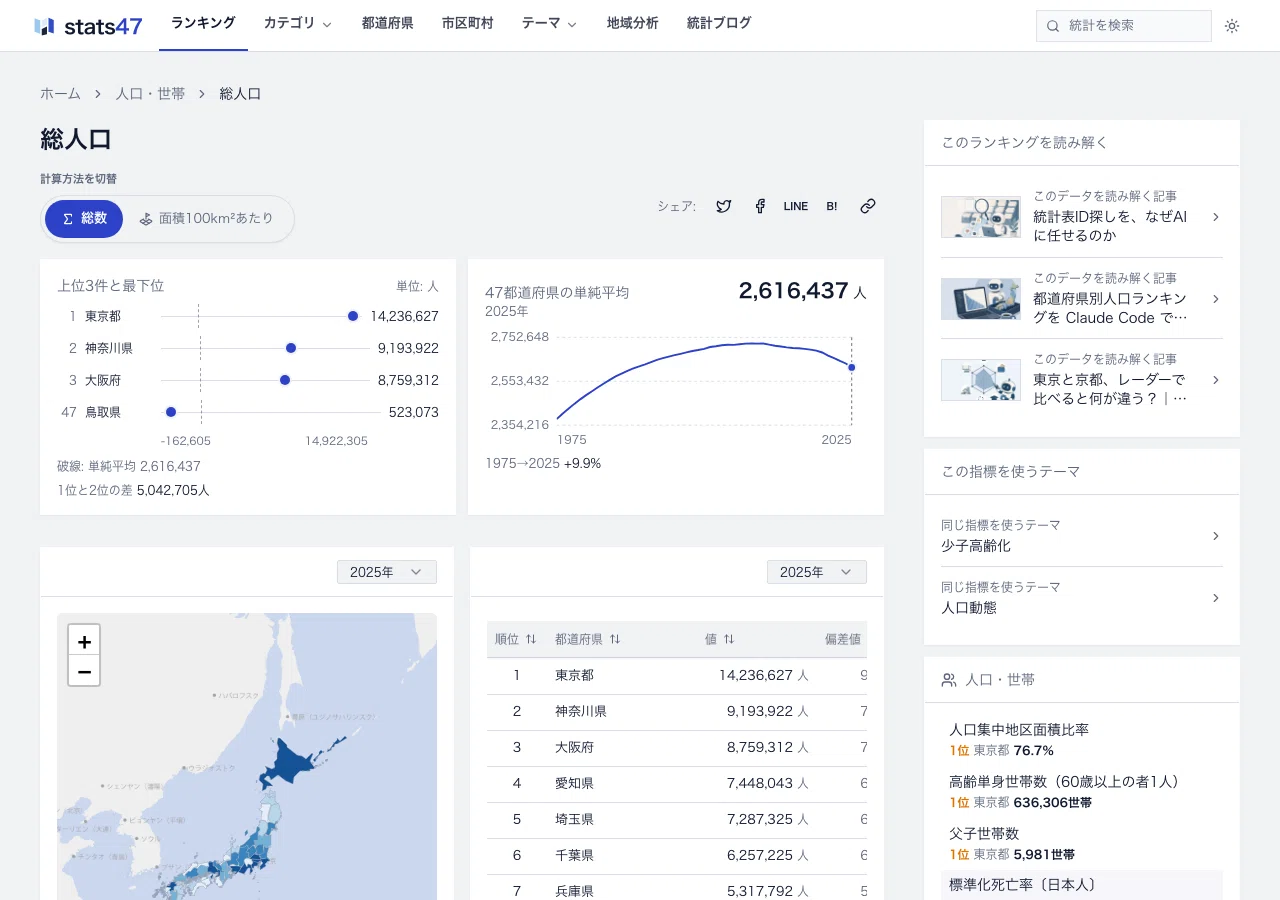
Task: Open 東京と京都 radar comparison article
Action: pos(1082,379)
